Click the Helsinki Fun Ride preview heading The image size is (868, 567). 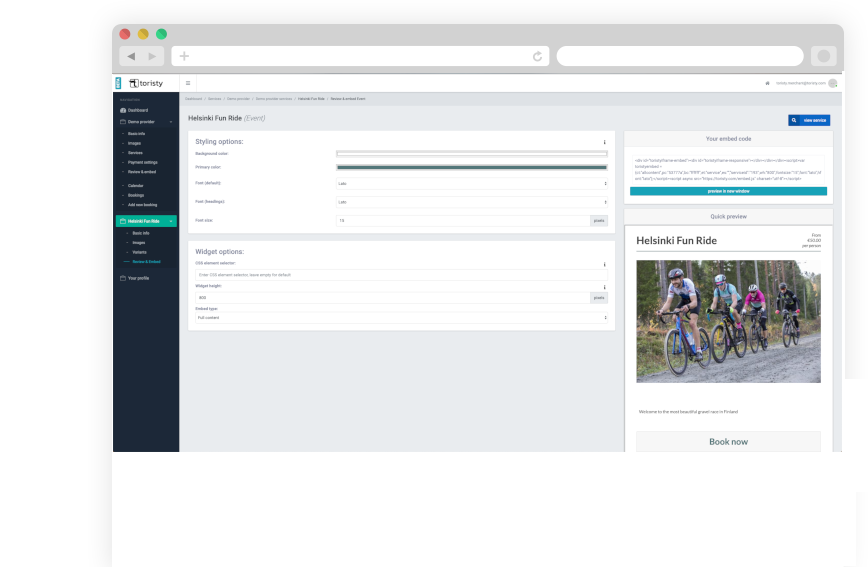click(676, 240)
